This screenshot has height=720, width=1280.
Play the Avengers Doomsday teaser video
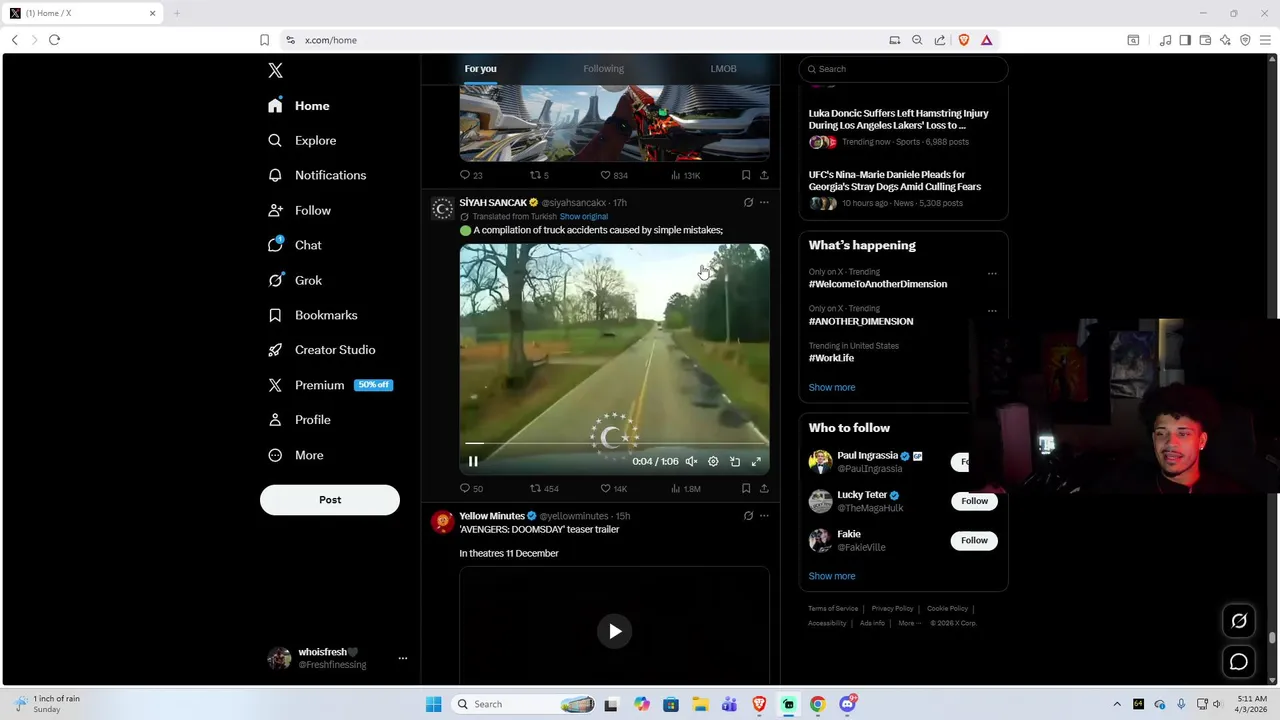coord(614,631)
